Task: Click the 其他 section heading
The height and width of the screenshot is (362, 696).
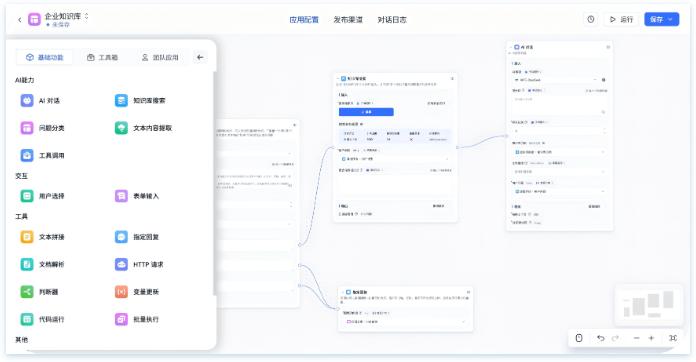Action: (21, 340)
